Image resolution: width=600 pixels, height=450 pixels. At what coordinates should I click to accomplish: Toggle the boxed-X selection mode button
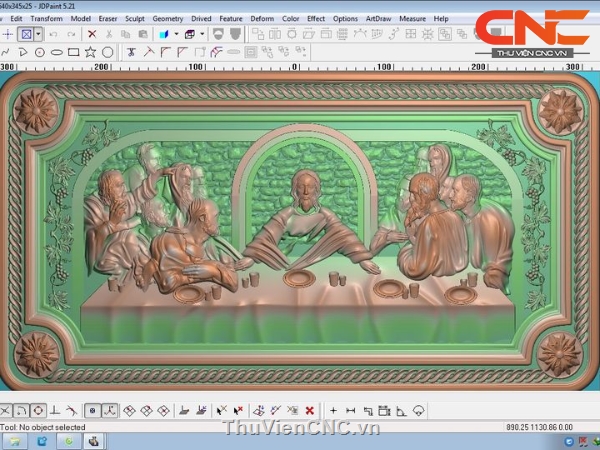tap(26, 34)
